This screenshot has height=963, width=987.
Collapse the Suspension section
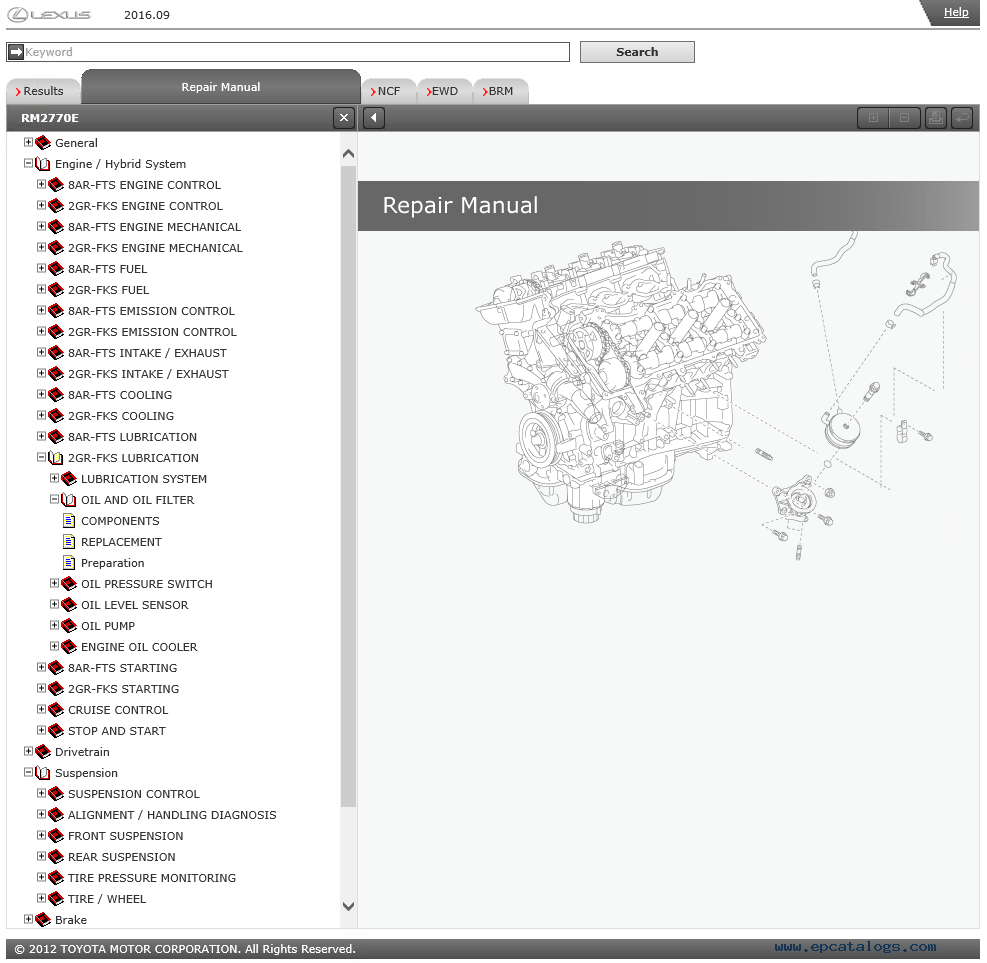tap(28, 772)
